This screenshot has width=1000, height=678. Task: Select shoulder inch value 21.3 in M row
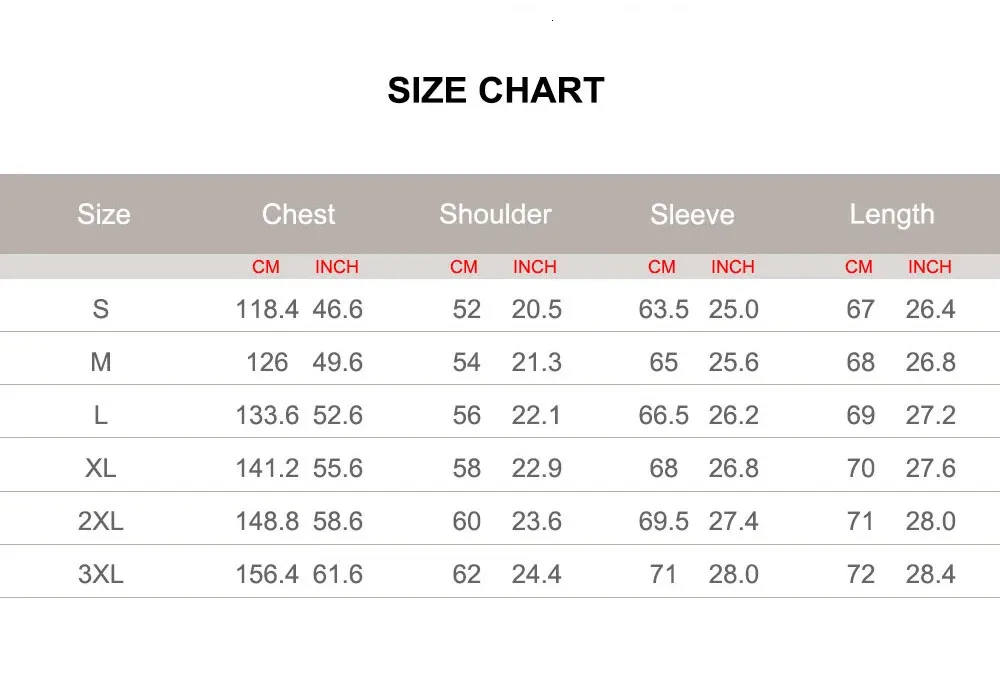[x=537, y=362]
